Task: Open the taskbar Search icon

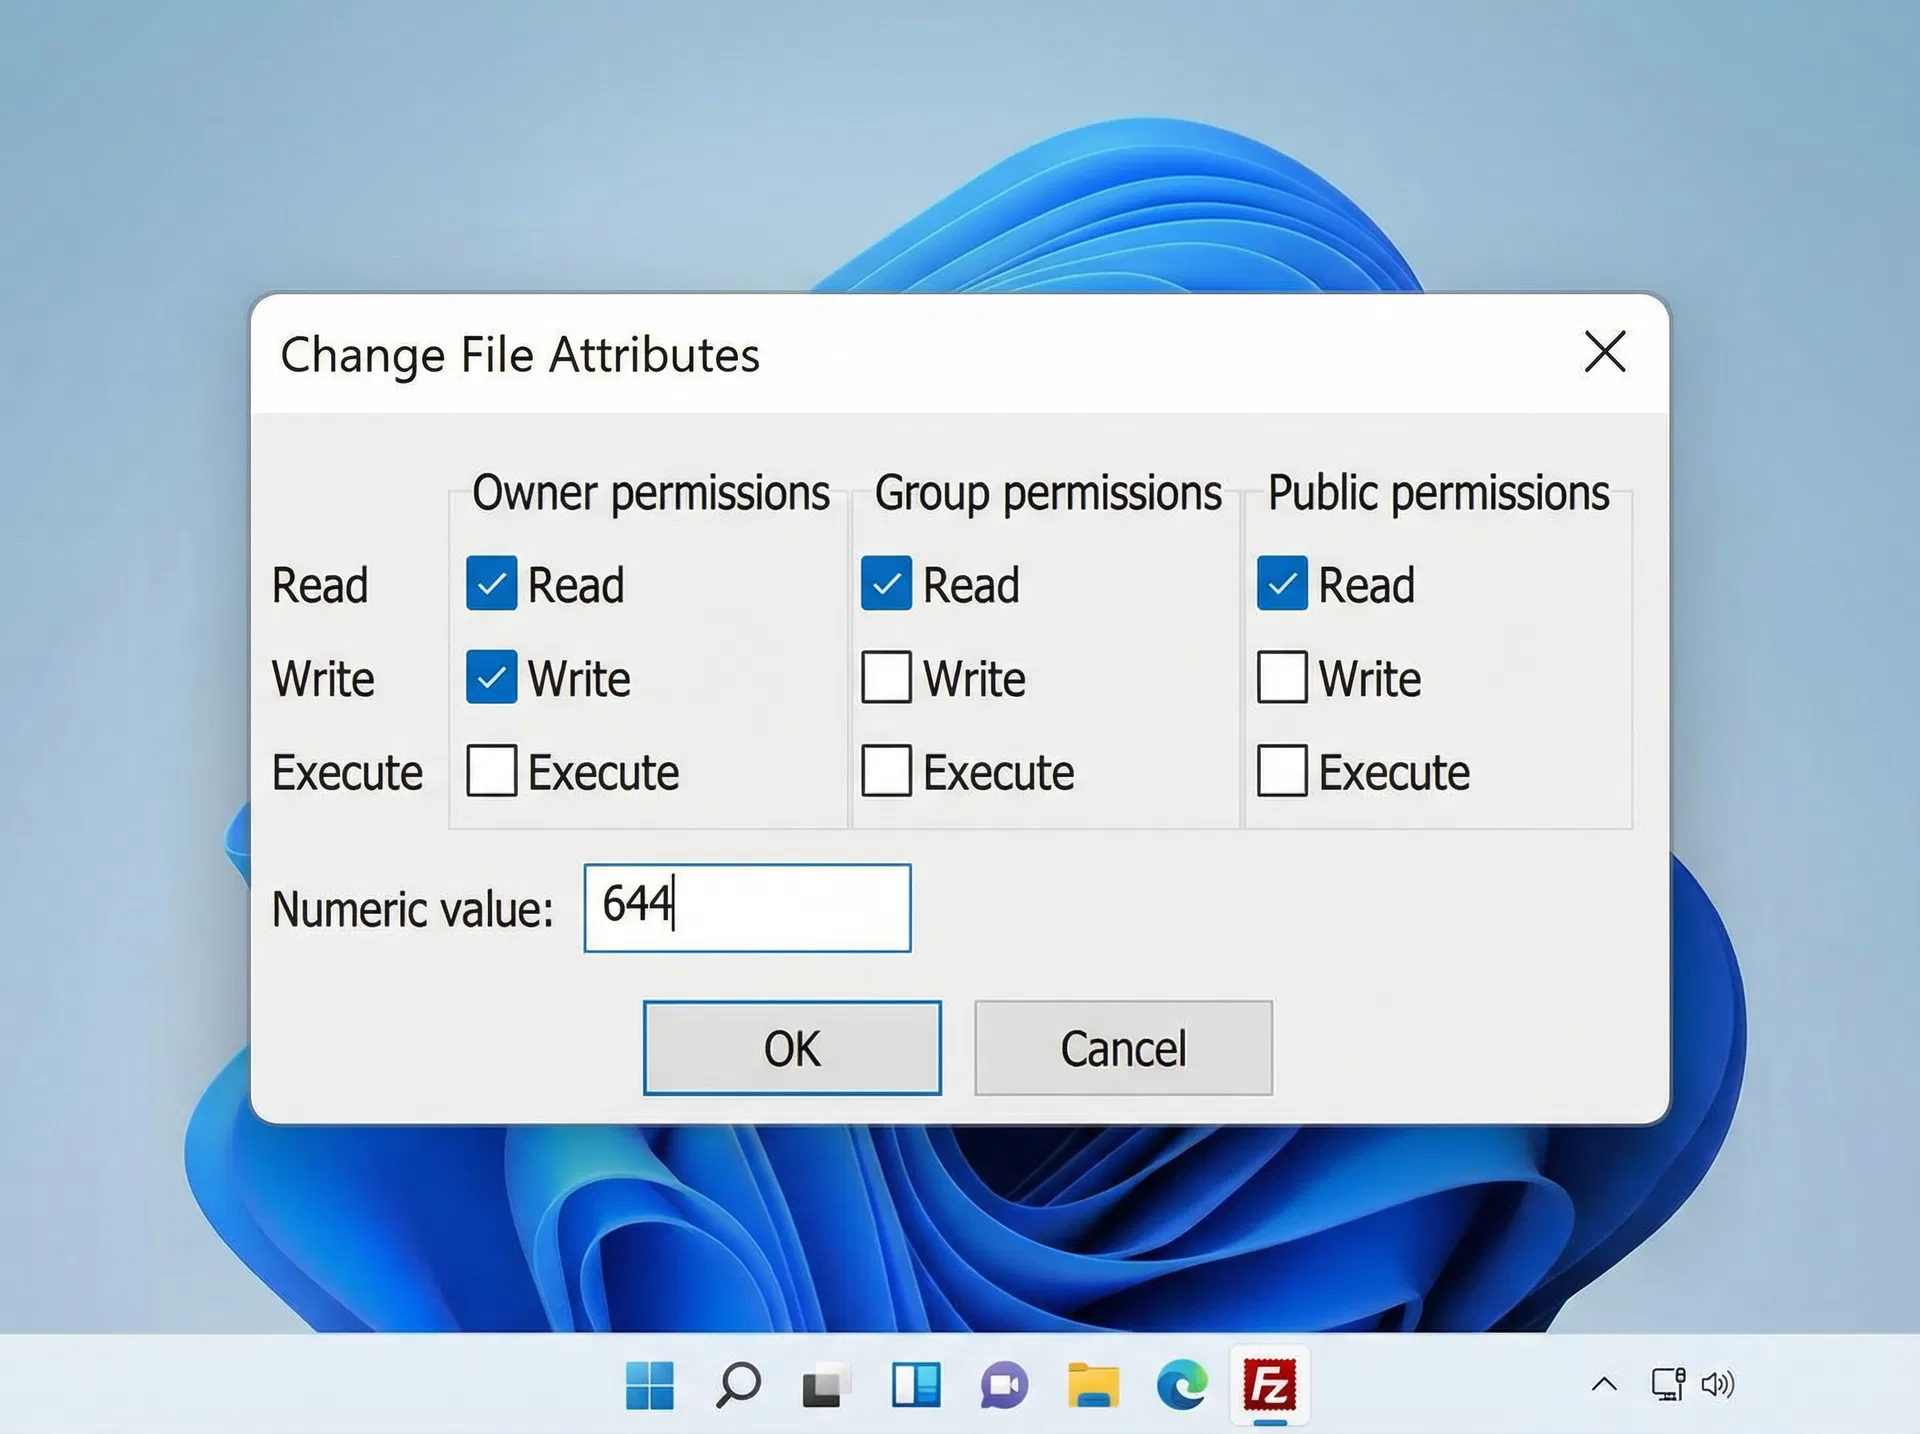Action: point(738,1385)
